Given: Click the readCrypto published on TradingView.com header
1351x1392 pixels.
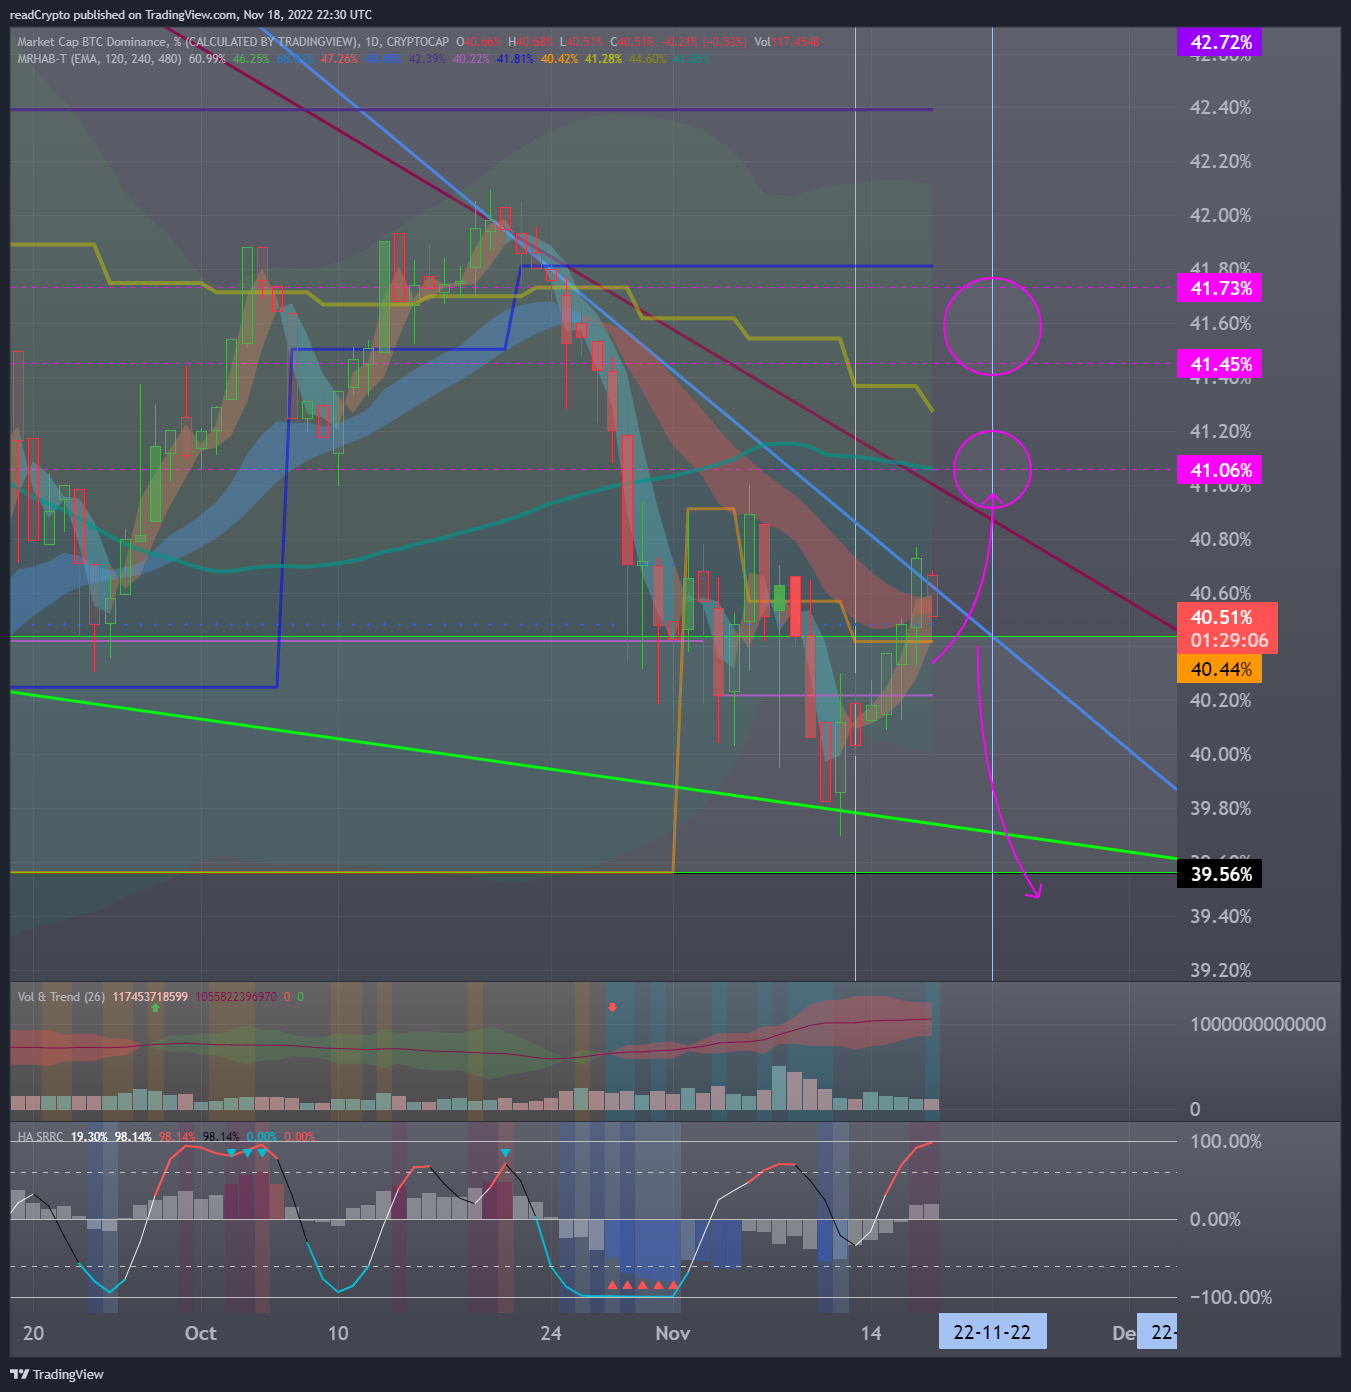Looking at the screenshot, I should pos(191,15).
